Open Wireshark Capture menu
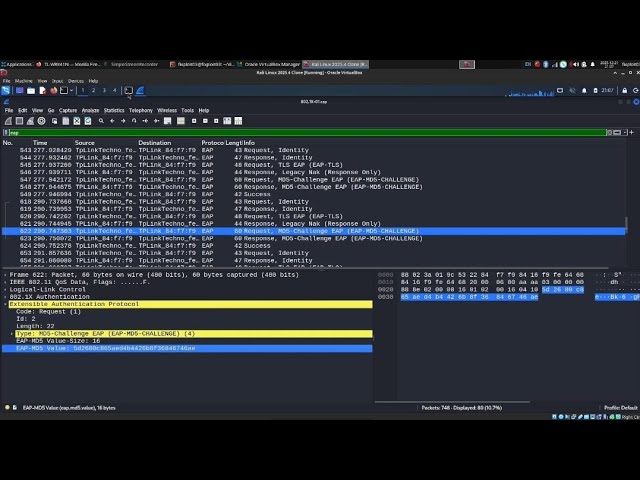The width and height of the screenshot is (640, 480). [x=68, y=110]
